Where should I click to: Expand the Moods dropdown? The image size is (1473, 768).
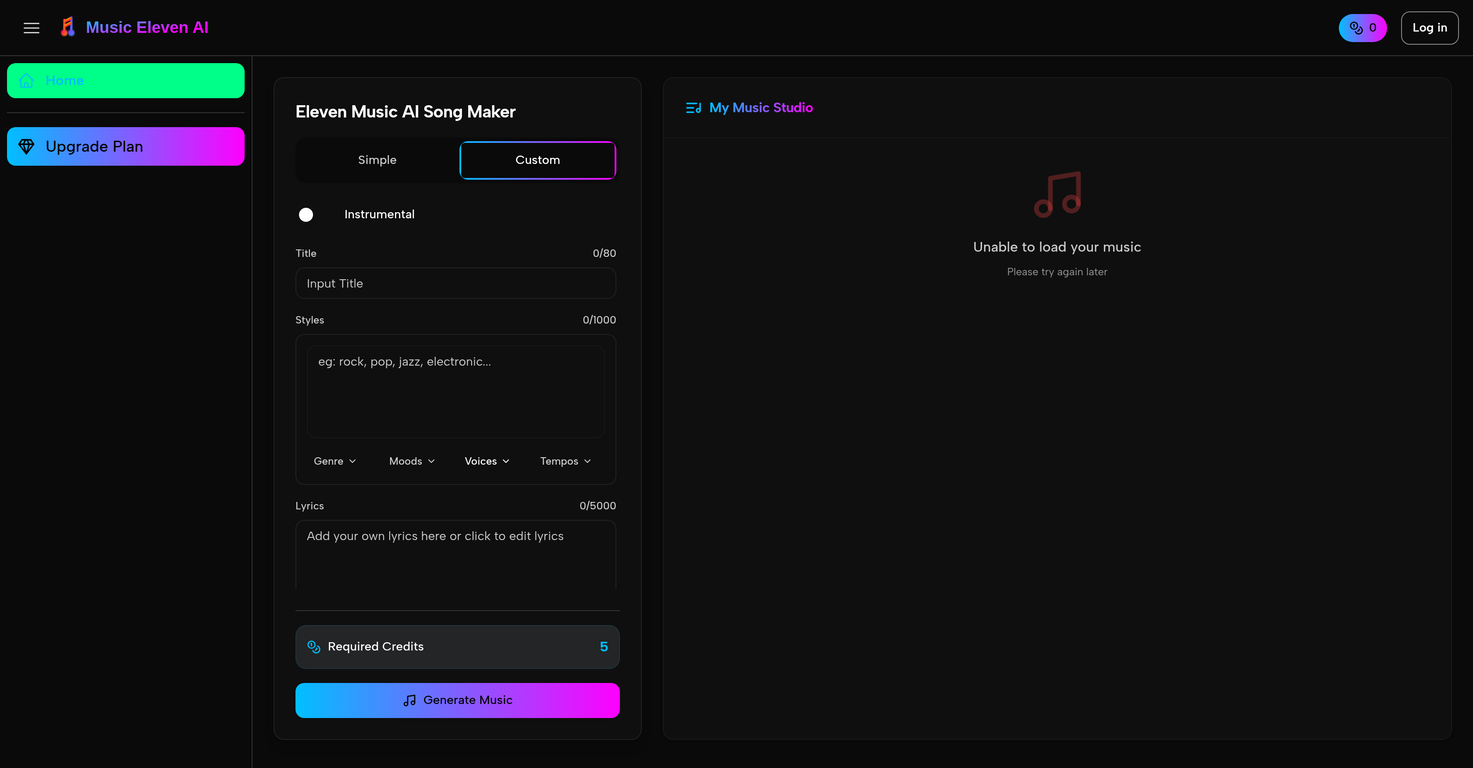[411, 461]
